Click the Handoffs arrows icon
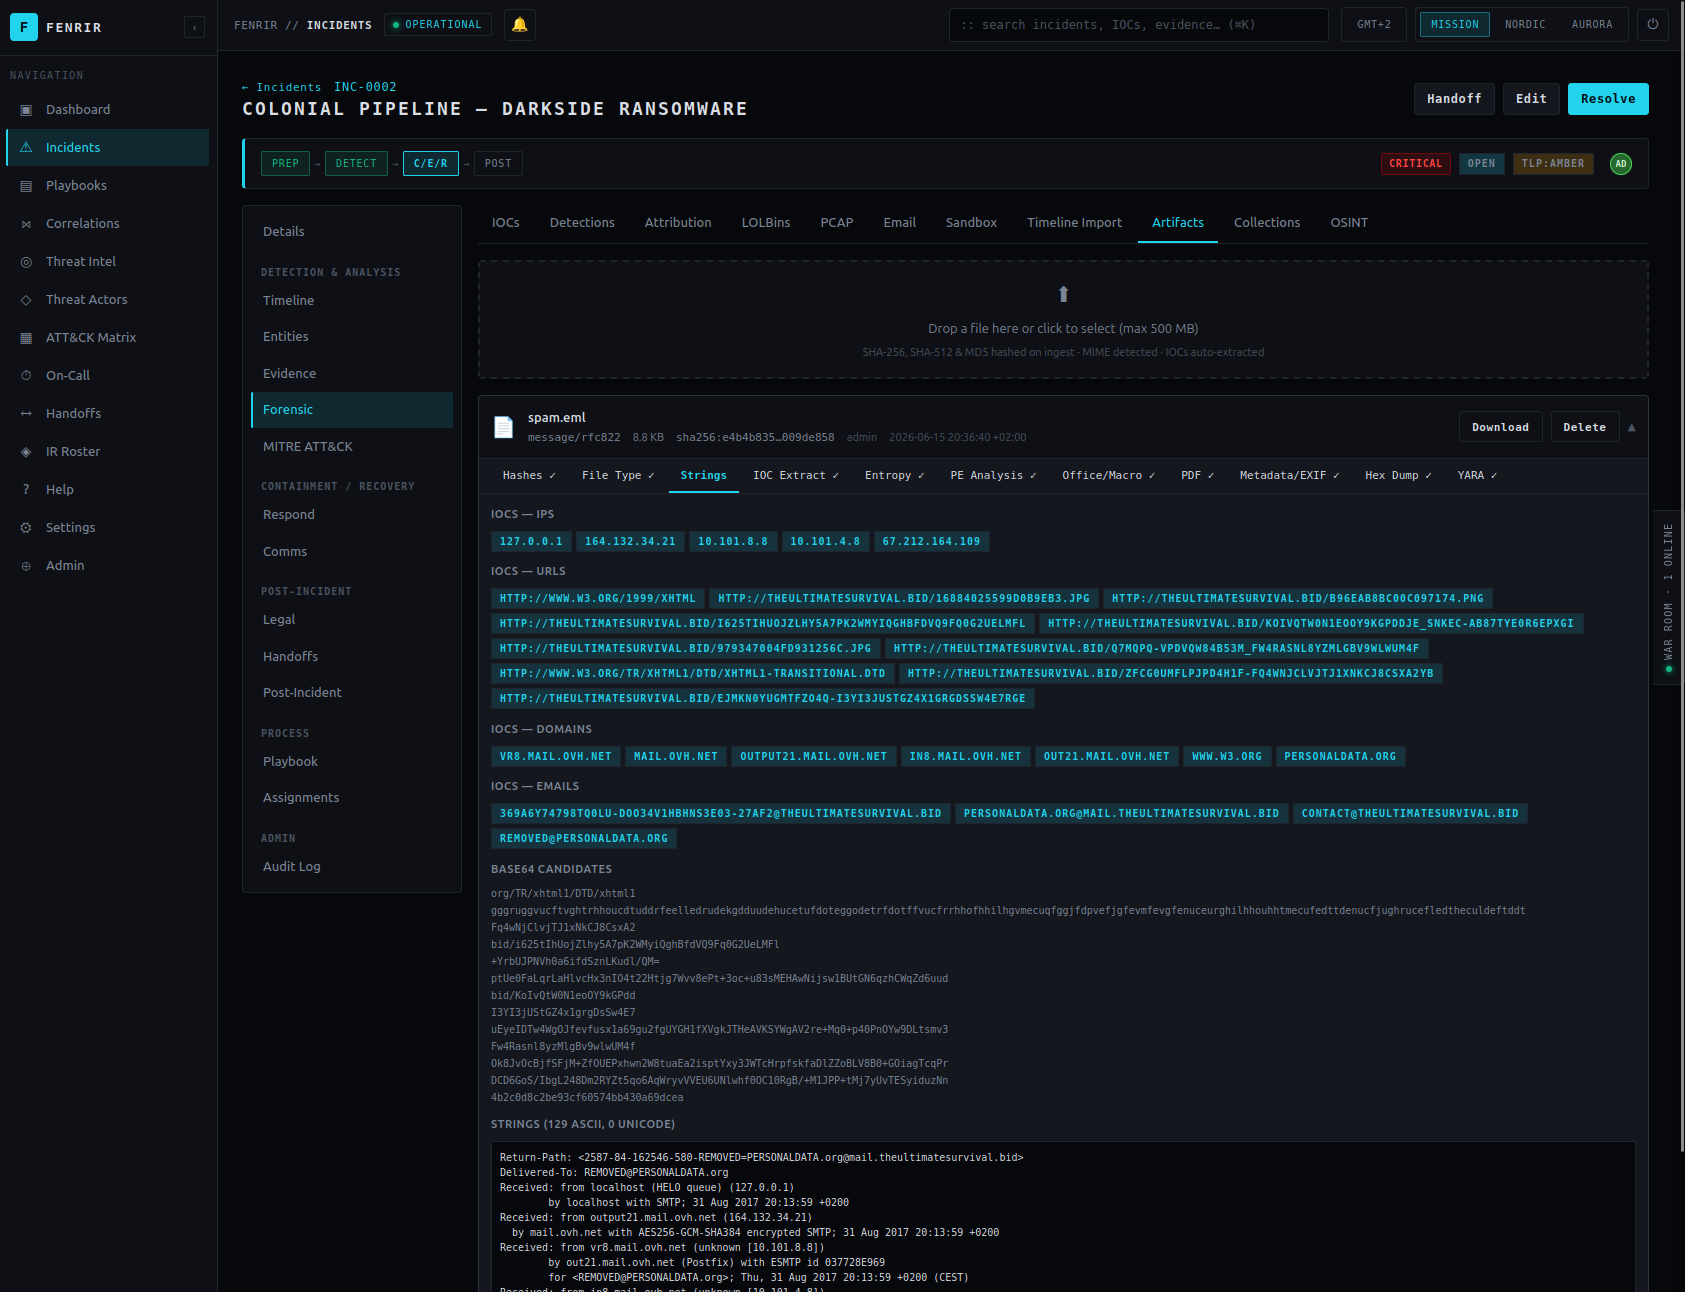This screenshot has height=1292, width=1685. coord(26,414)
